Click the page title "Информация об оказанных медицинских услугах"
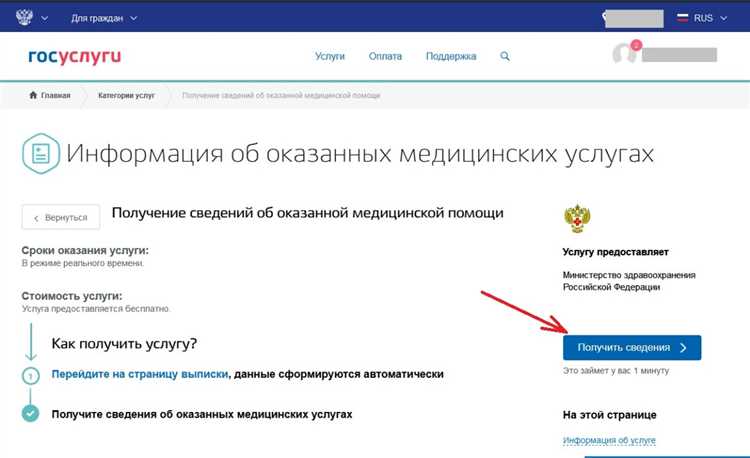 [360, 154]
